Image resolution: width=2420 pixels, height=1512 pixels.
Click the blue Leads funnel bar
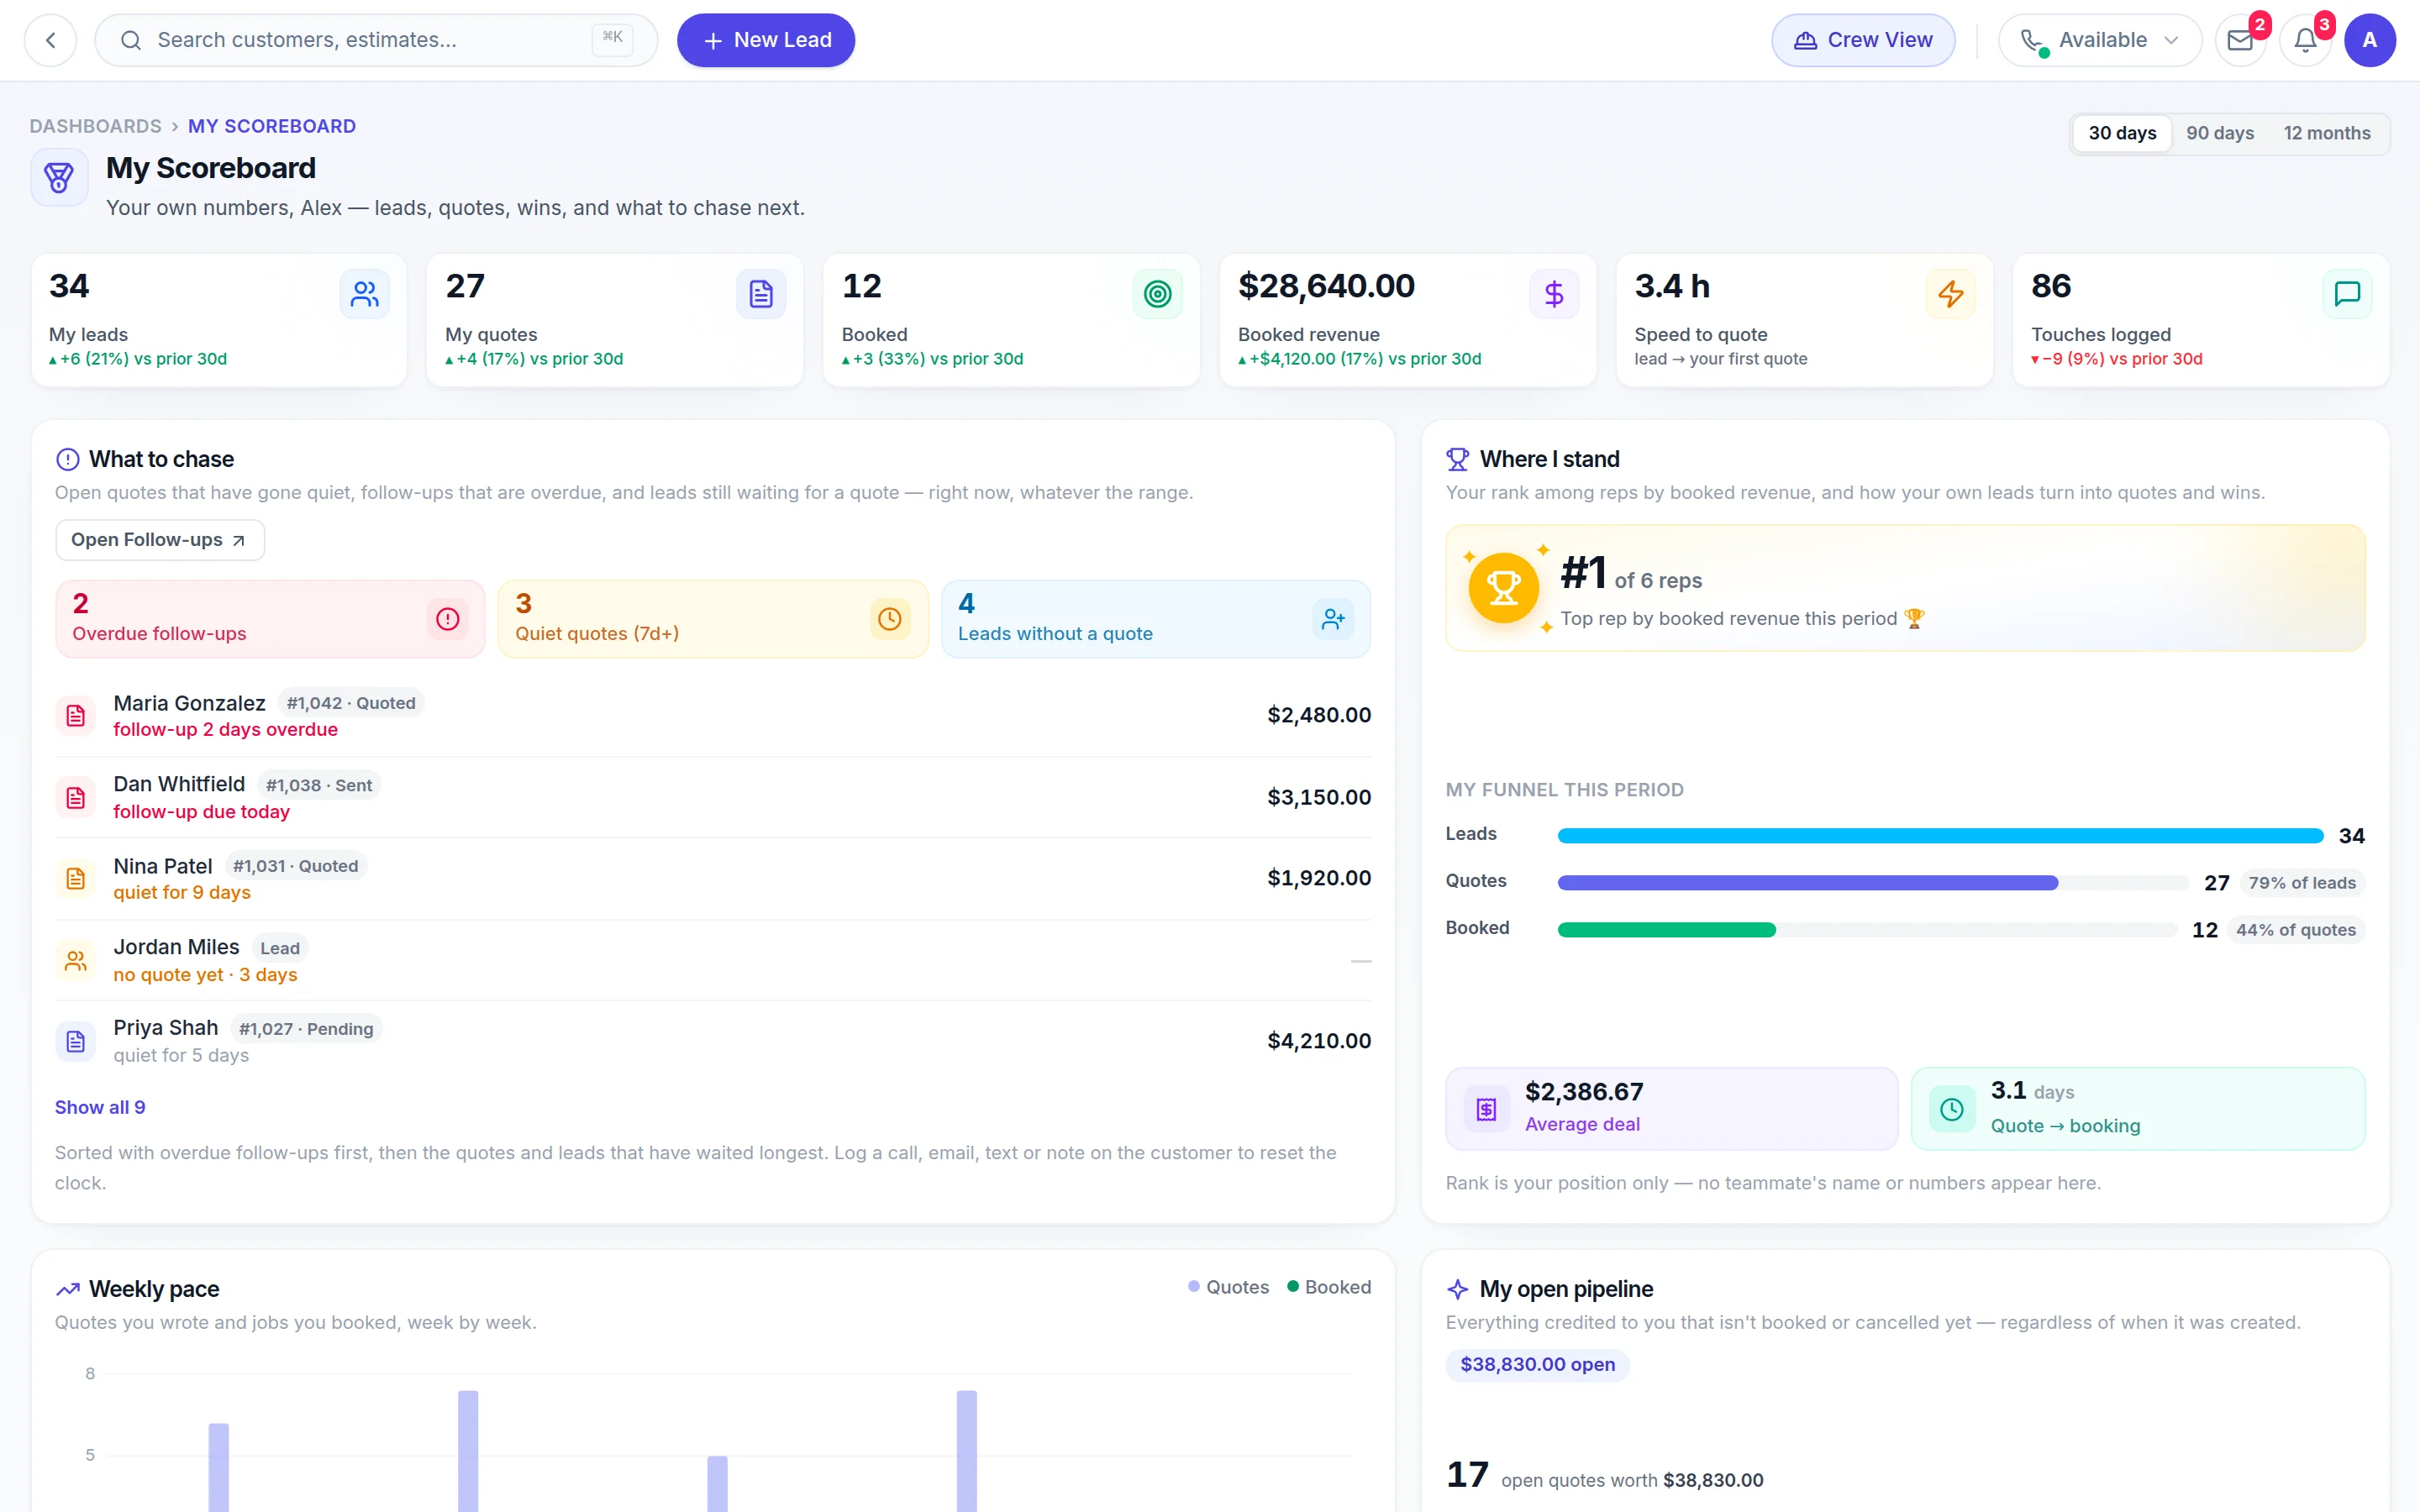1940,835
